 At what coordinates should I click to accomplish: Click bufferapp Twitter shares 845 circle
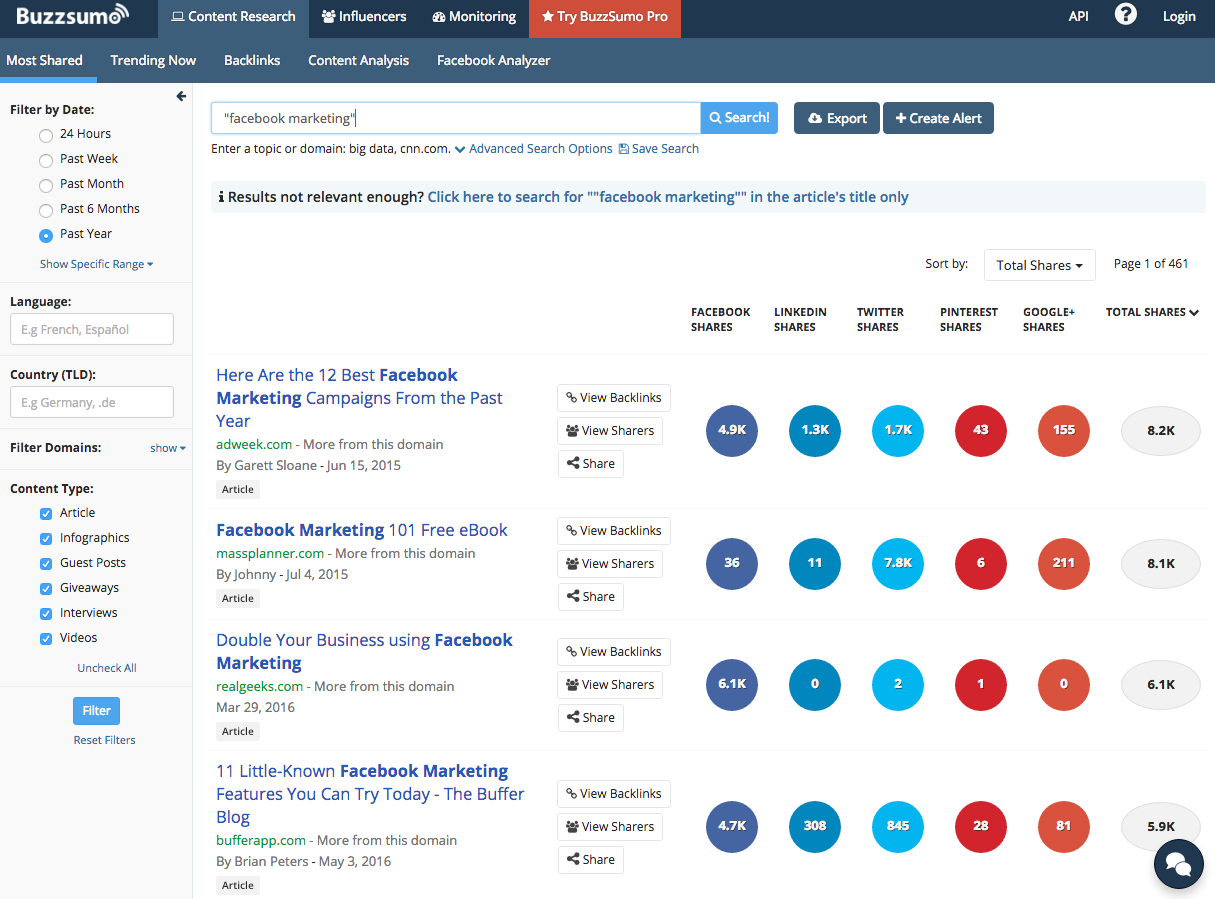(898, 826)
